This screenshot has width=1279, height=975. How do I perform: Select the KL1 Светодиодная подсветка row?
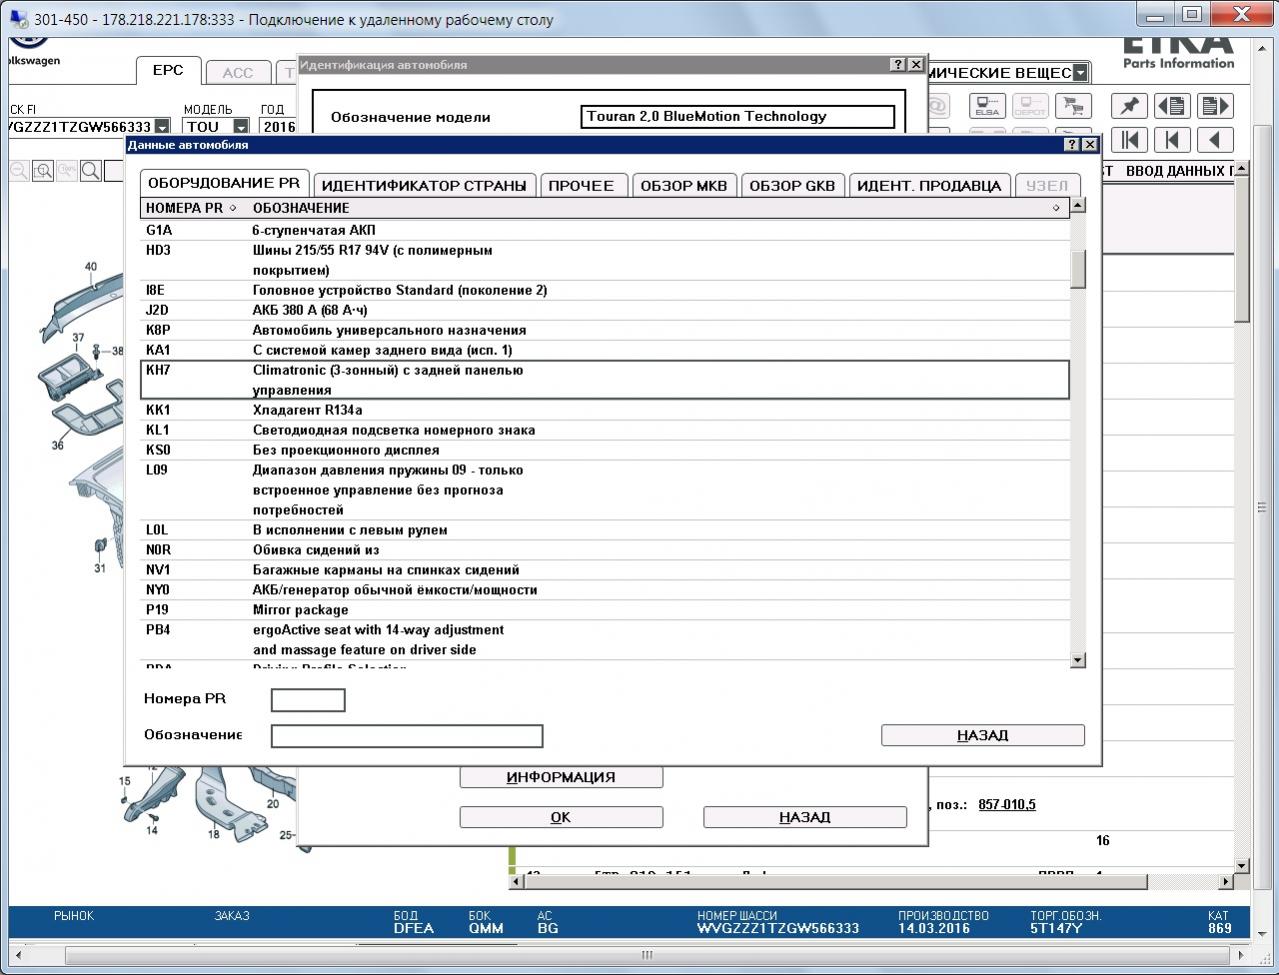(x=605, y=430)
